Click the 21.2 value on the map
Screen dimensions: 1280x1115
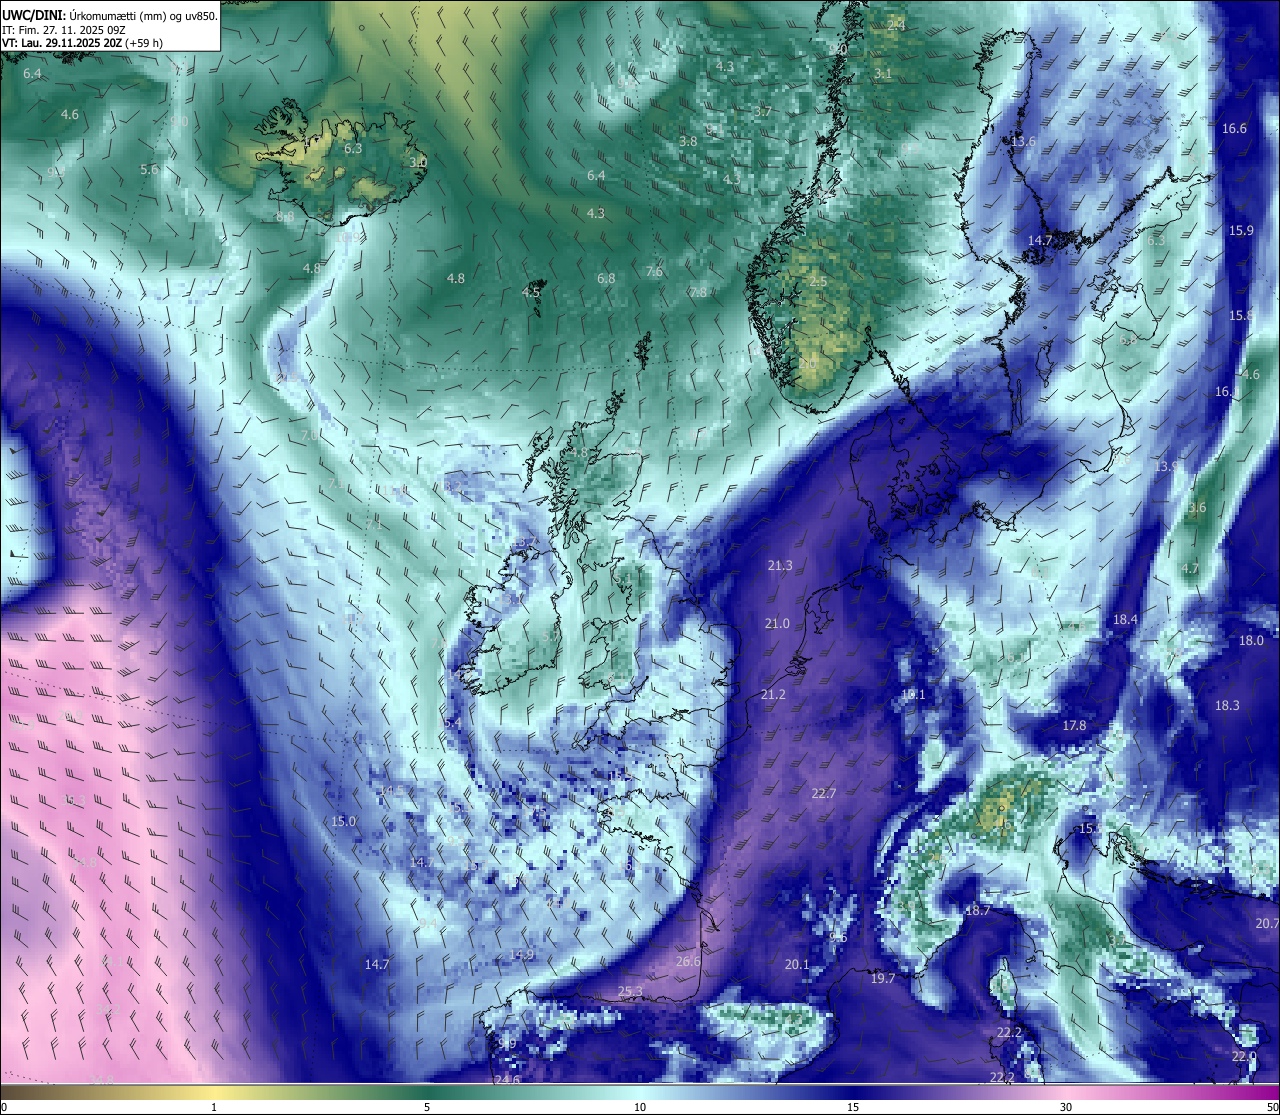click(773, 695)
